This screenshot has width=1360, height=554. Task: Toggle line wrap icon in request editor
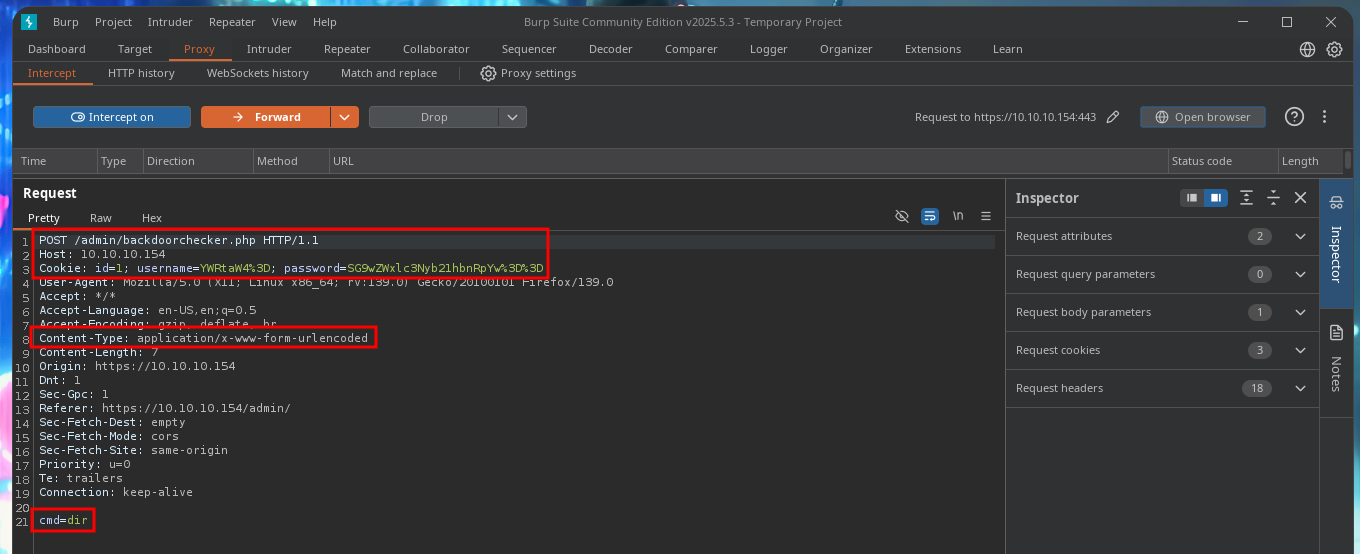[x=929, y=216]
